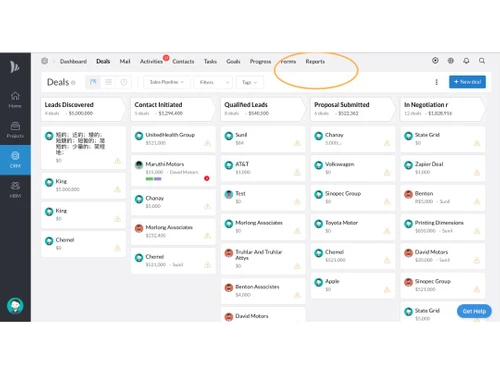
Task: Click the settings gear beside Dashboard
Action: tap(44, 61)
